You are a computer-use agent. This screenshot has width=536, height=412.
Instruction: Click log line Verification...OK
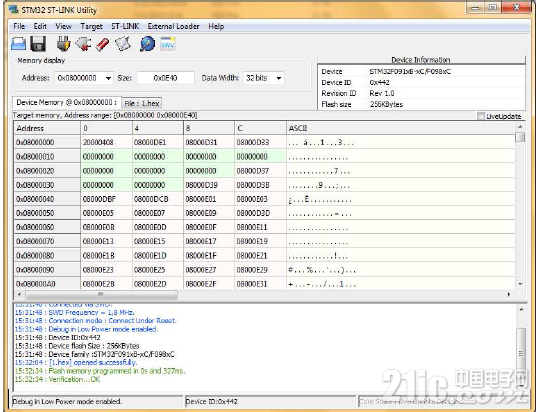(x=57, y=380)
